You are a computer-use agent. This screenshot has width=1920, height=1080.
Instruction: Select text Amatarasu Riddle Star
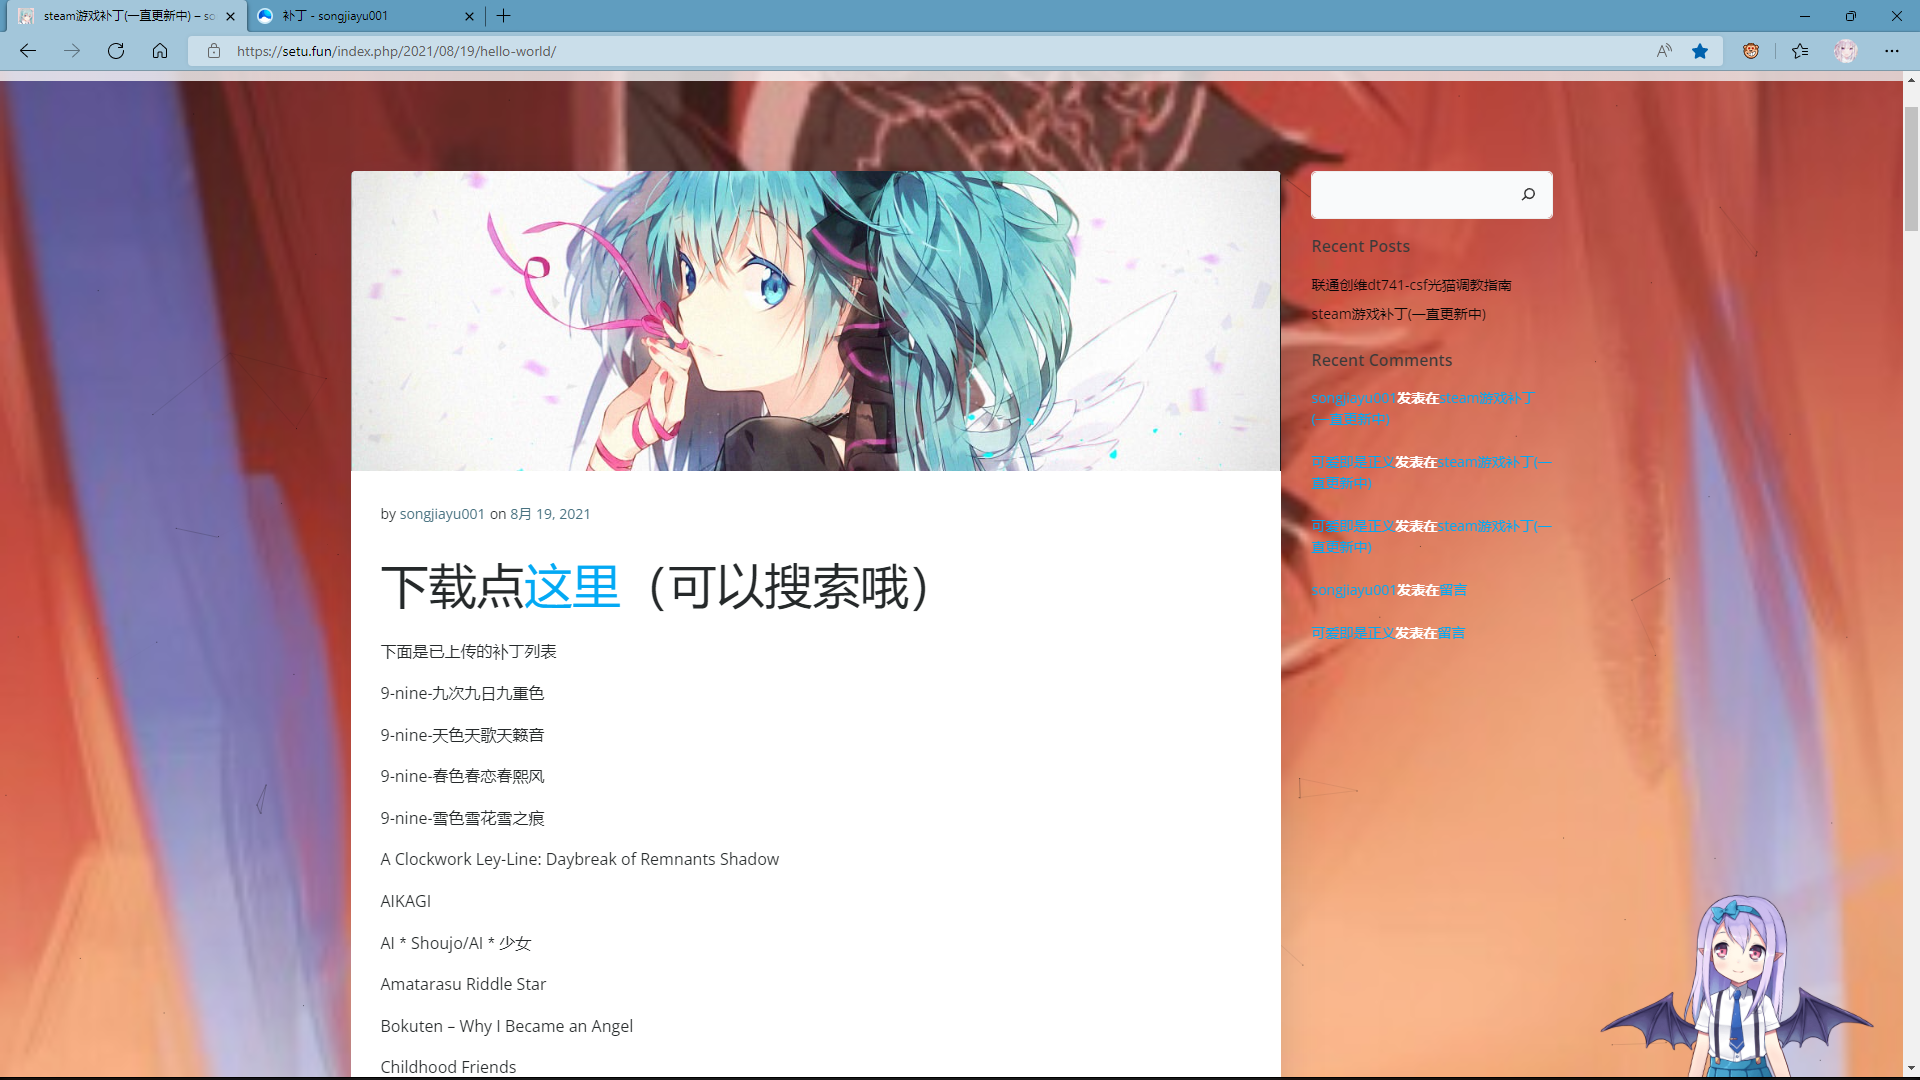pos(463,984)
